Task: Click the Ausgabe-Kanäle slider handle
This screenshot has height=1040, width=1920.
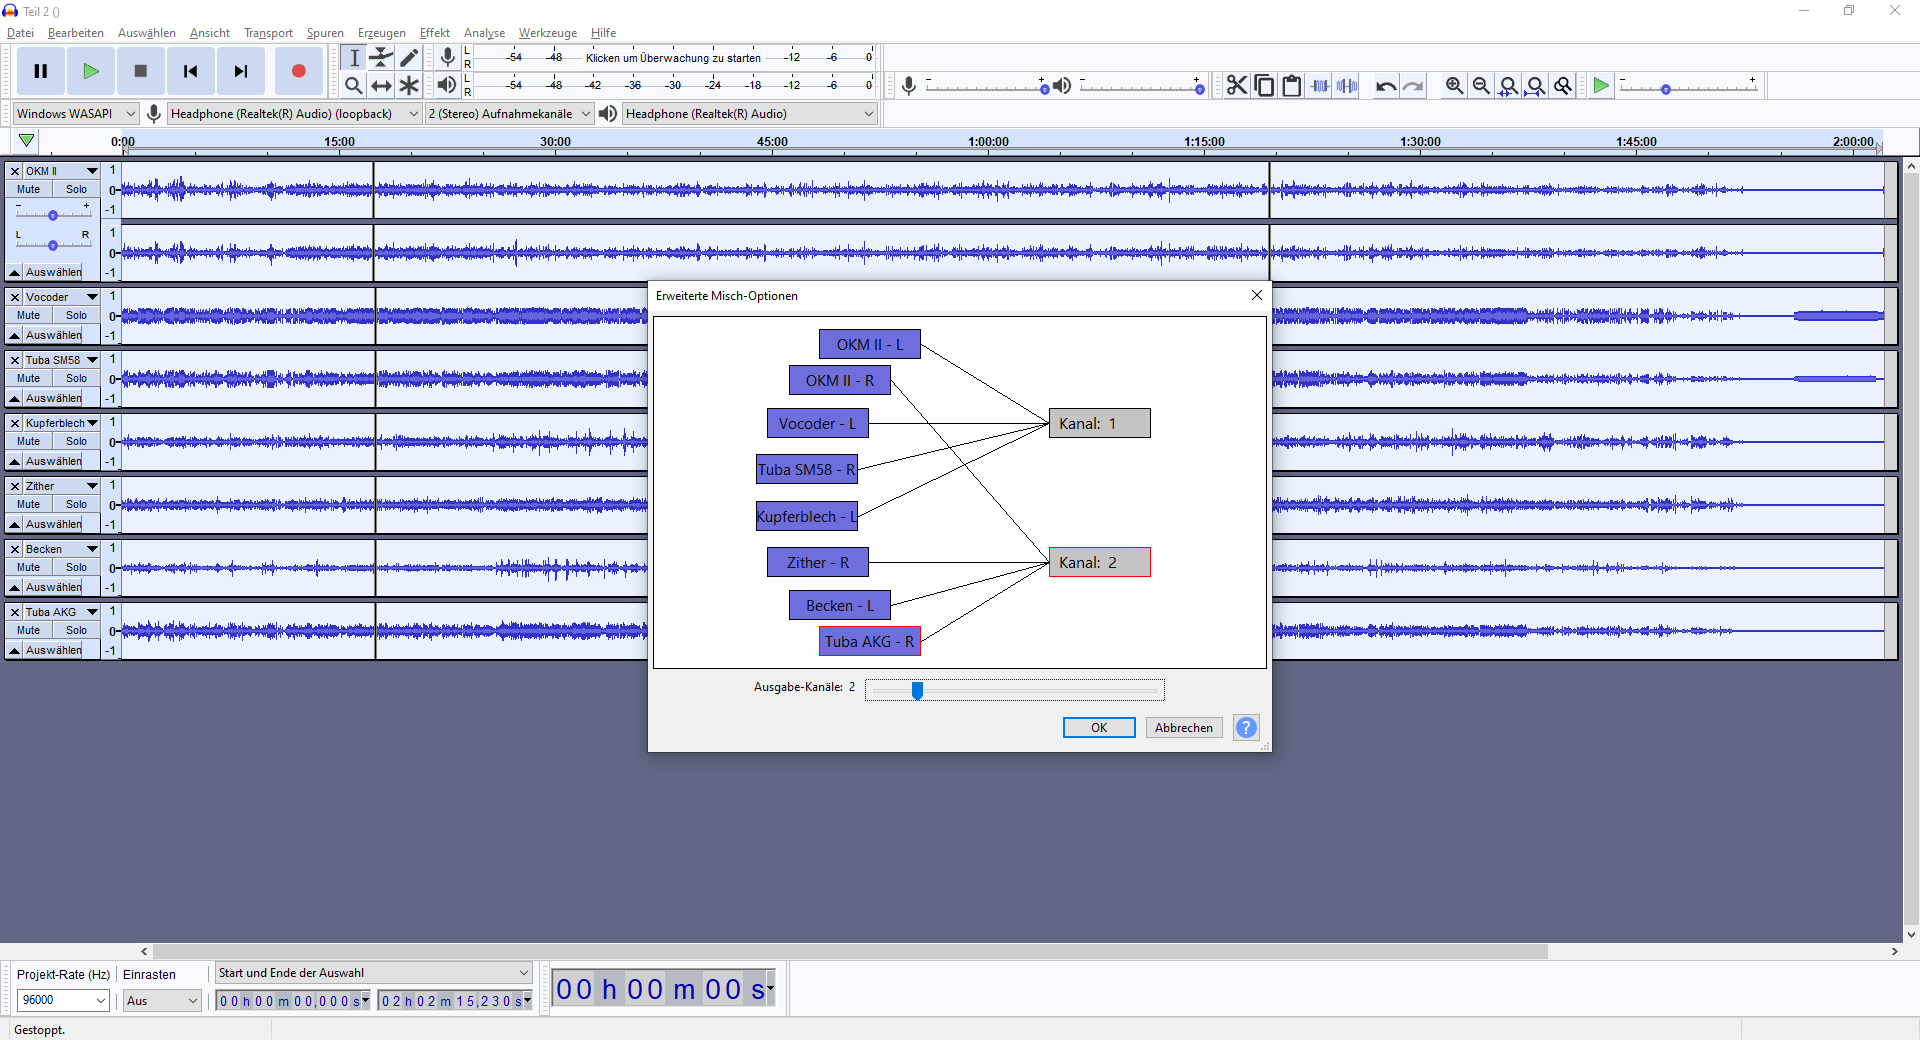Action: click(917, 690)
